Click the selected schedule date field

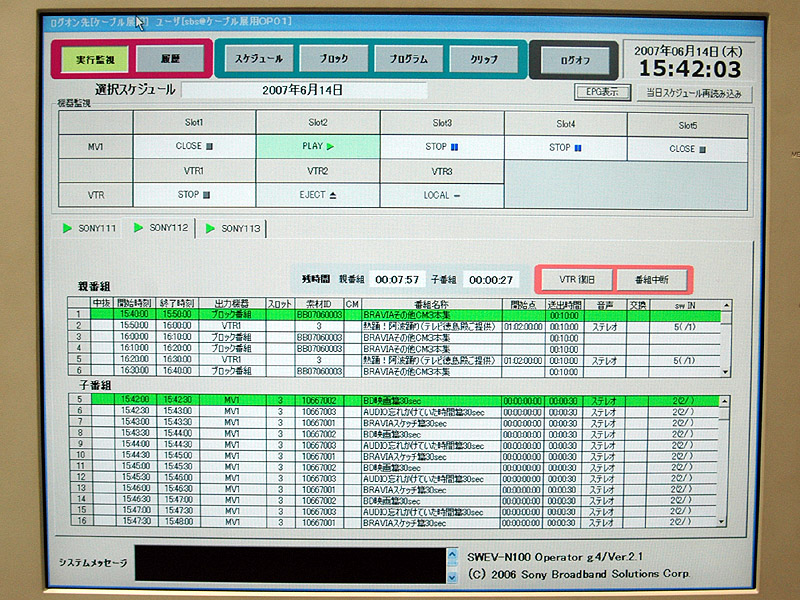click(303, 90)
